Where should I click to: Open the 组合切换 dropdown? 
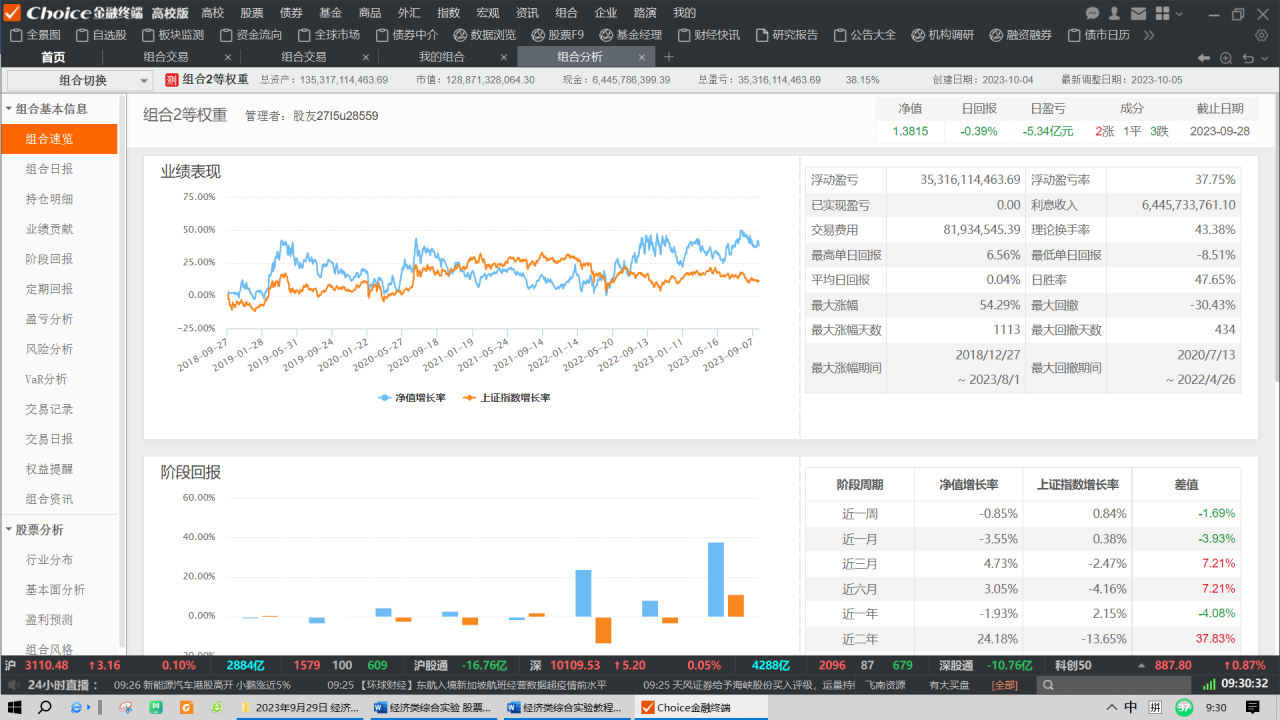pos(80,80)
